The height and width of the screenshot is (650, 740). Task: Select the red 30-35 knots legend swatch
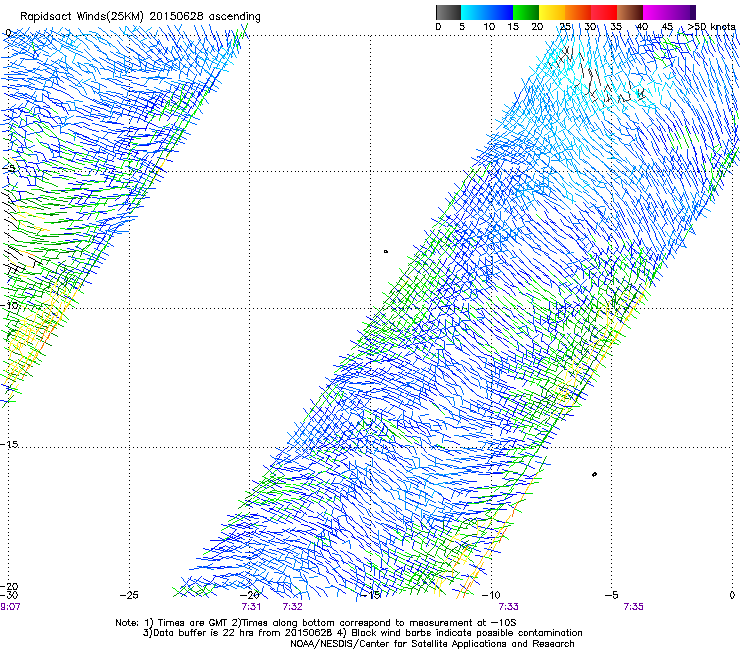pyautogui.click(x=604, y=12)
